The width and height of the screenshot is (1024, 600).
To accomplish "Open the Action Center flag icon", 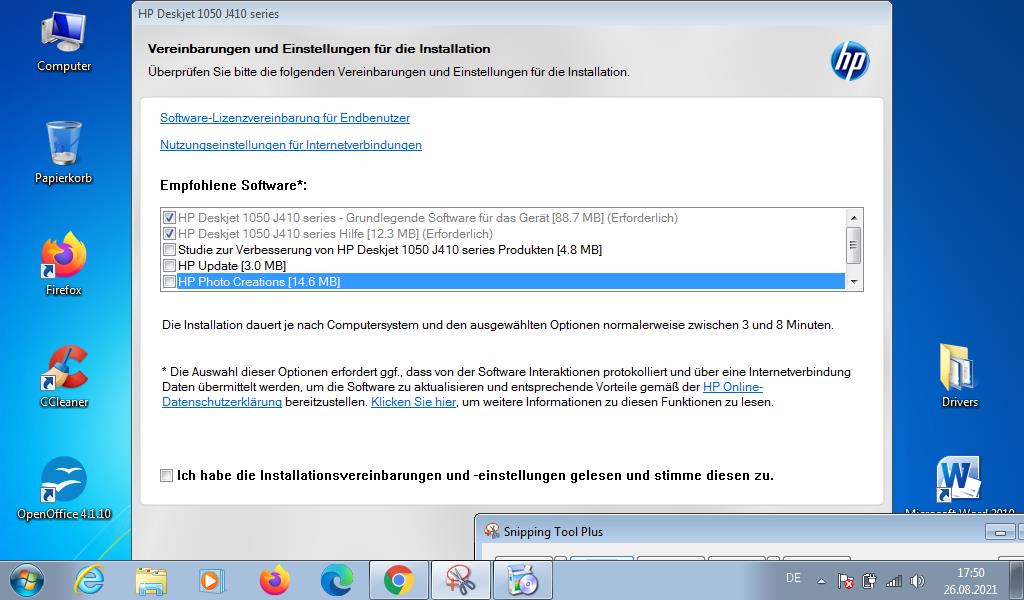I will pos(845,580).
